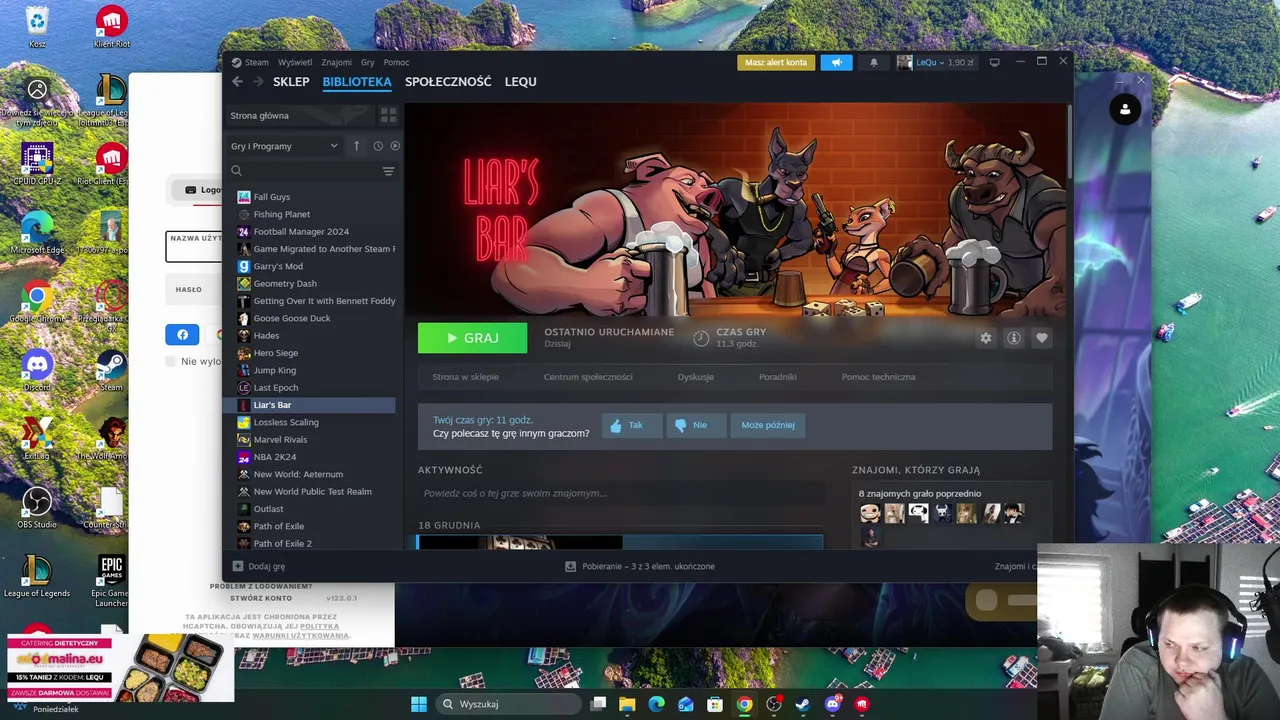
Task: Open the Gry menu
Action: pos(367,62)
